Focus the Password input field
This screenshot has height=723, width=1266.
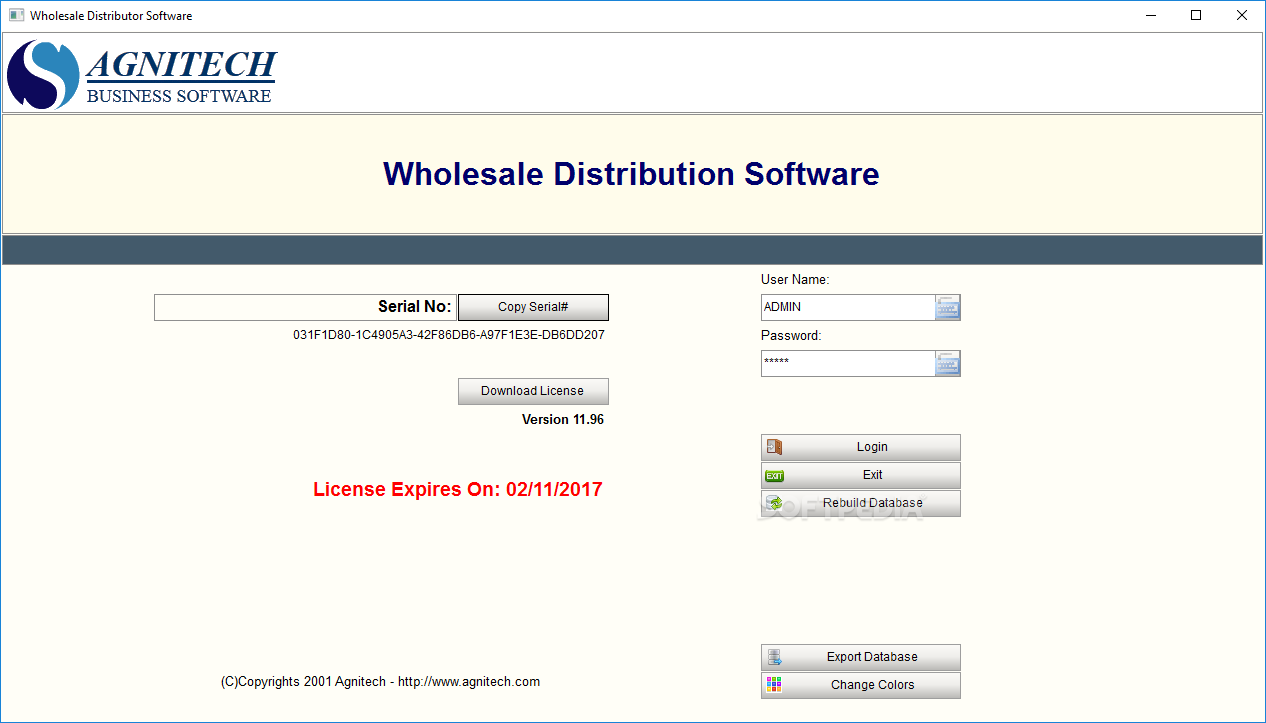[x=848, y=363]
